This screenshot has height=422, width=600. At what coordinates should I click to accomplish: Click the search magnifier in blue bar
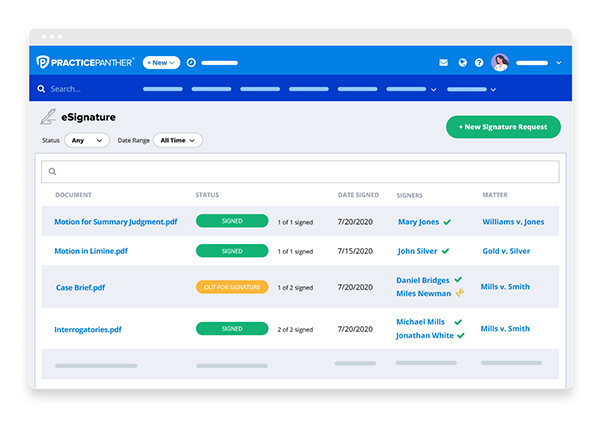[42, 89]
